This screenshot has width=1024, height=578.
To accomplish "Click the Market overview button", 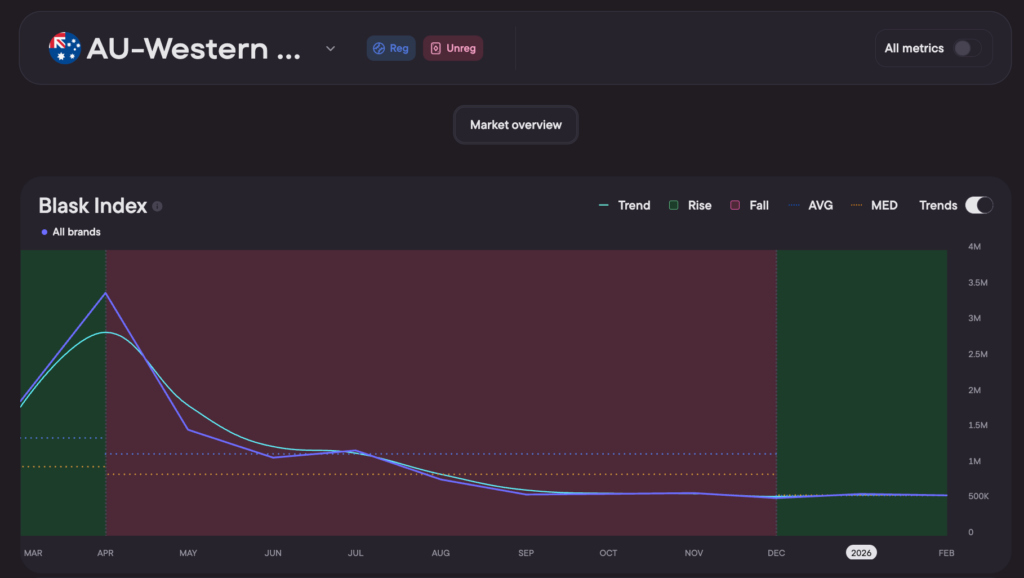I will (x=515, y=125).
